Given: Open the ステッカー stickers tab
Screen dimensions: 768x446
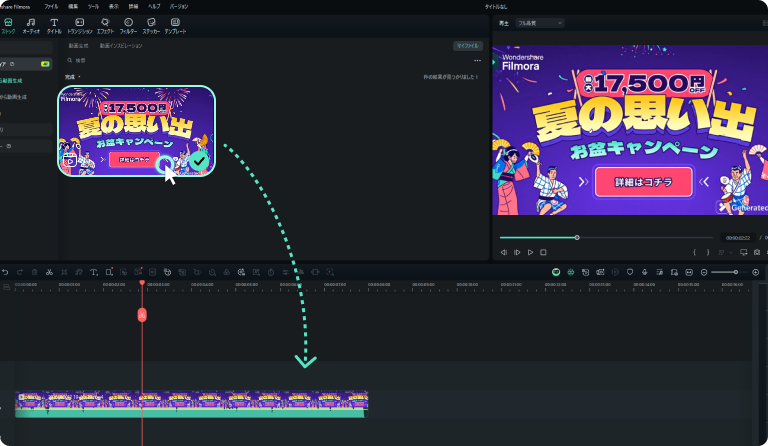Looking at the screenshot, I should pyautogui.click(x=151, y=25).
